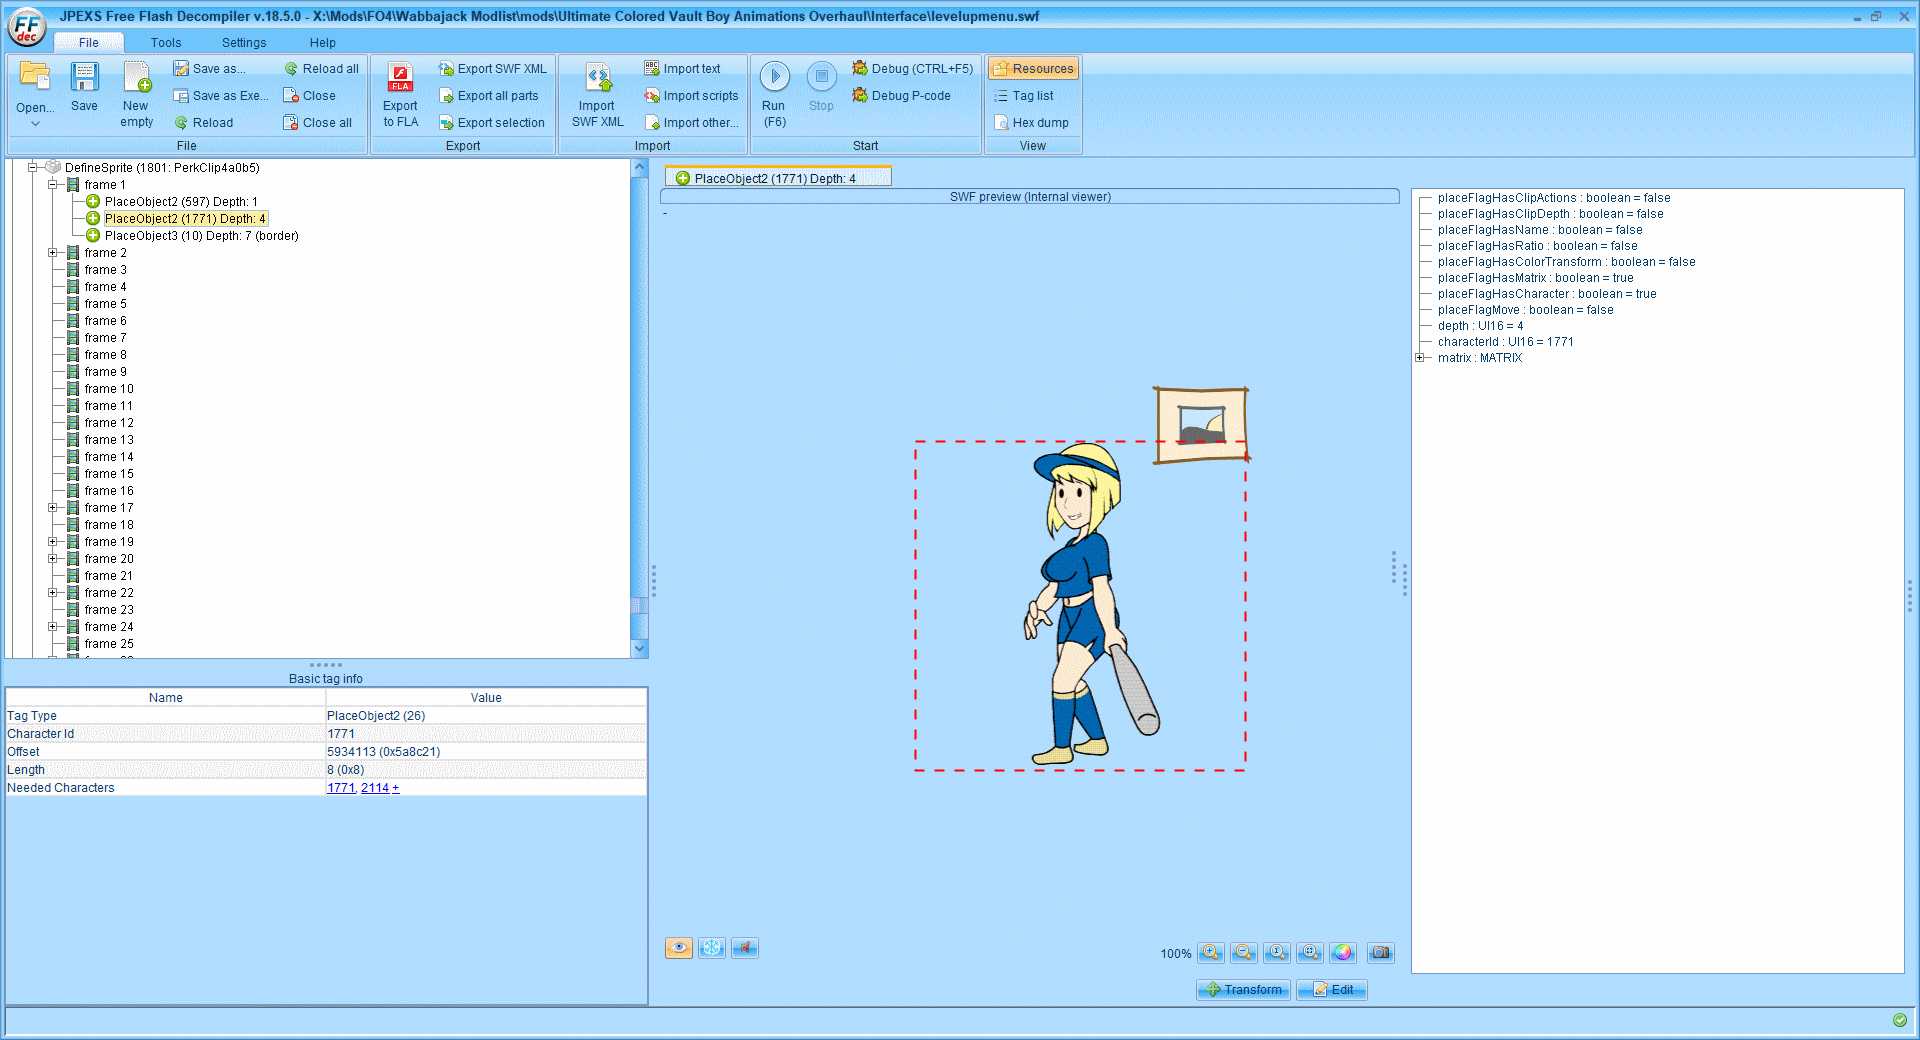Image resolution: width=1920 pixels, height=1040 pixels.
Task: Select PlaceObject3 (10) Depth: 7 (border)
Action: (x=201, y=236)
